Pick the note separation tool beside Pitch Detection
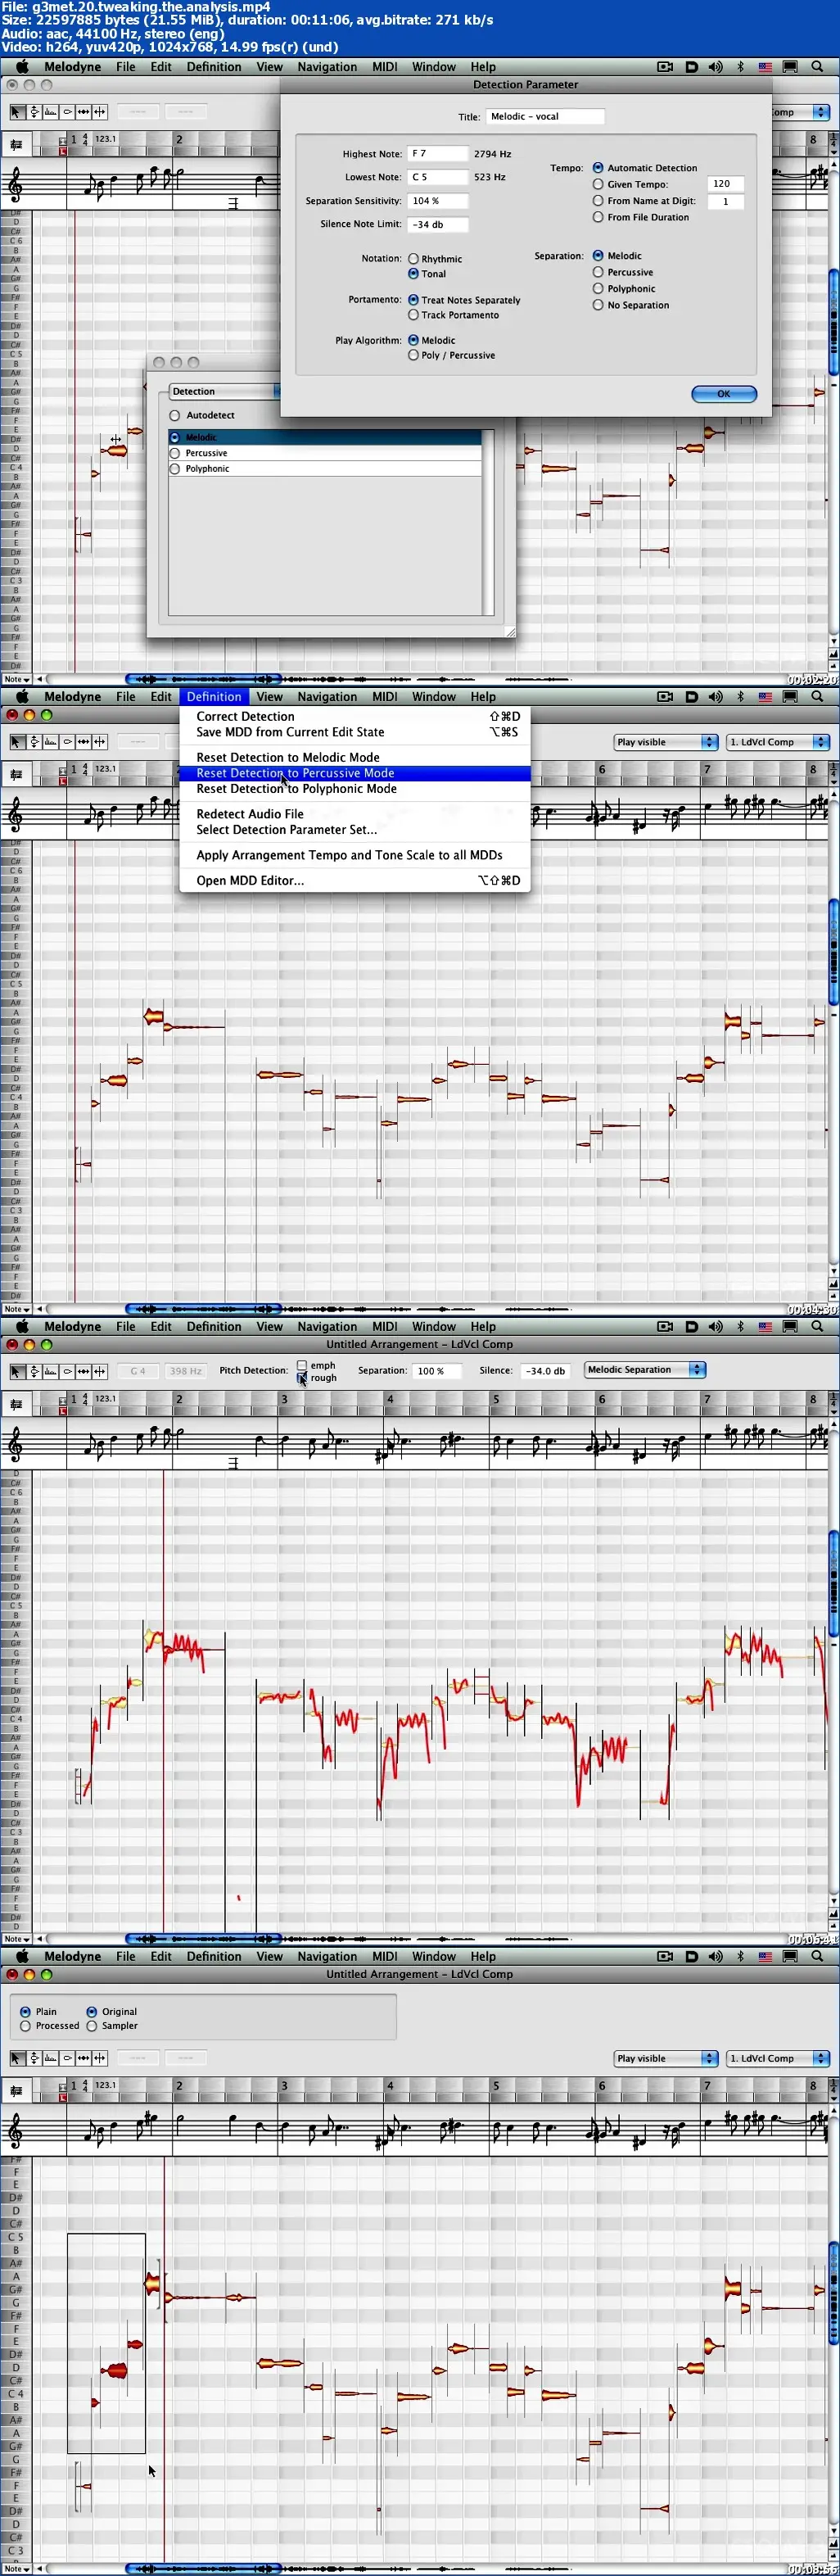The image size is (840, 2576). 100,1371
